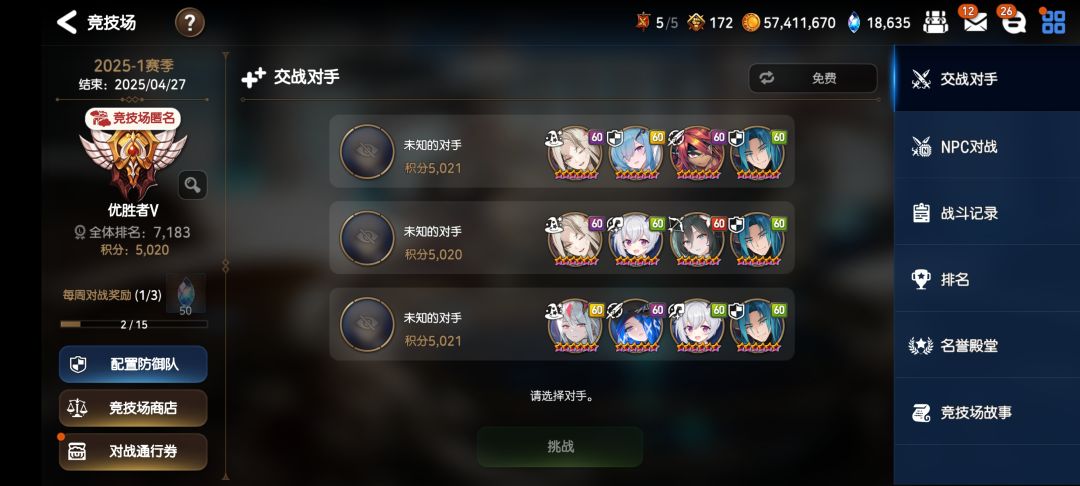Open the question mark help icon
Screen dimensions: 1080x486
coord(189,23)
